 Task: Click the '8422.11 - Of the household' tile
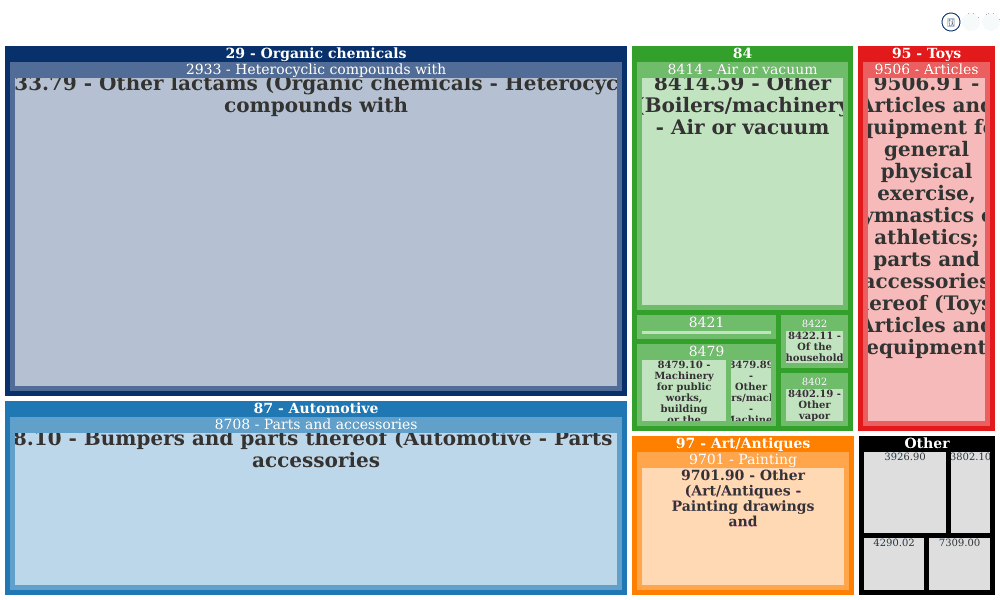(814, 347)
